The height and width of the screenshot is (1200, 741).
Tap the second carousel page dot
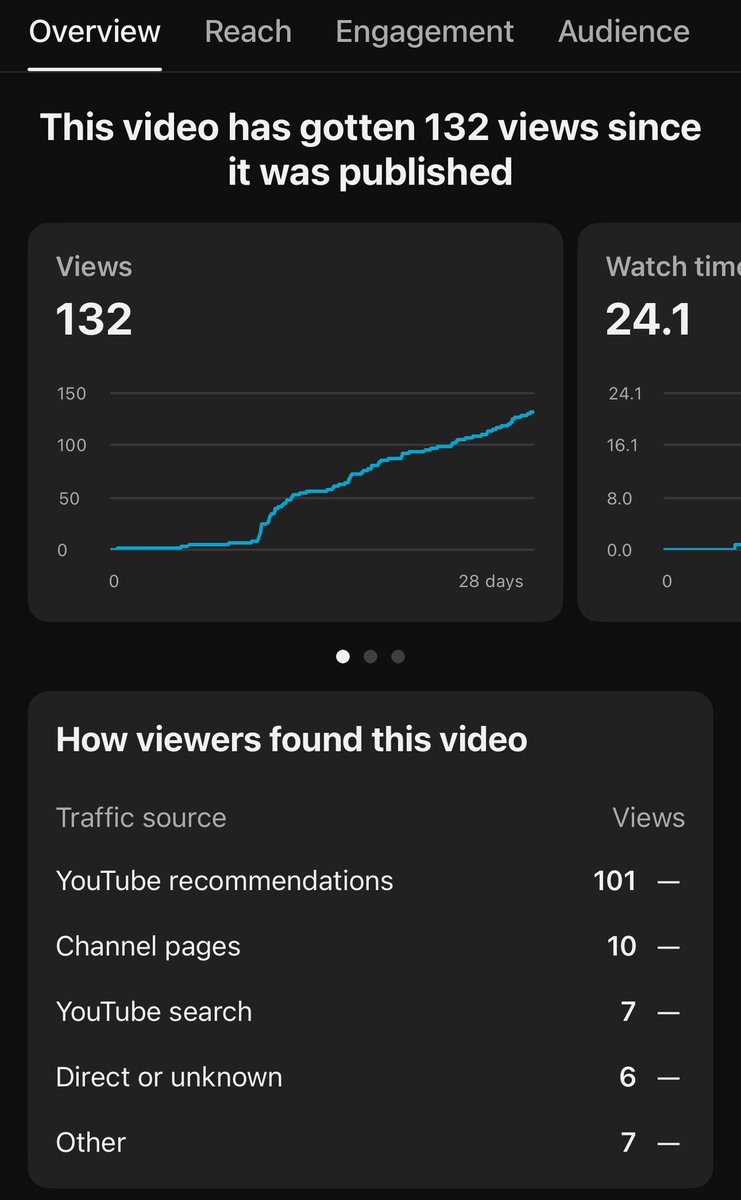(370, 657)
